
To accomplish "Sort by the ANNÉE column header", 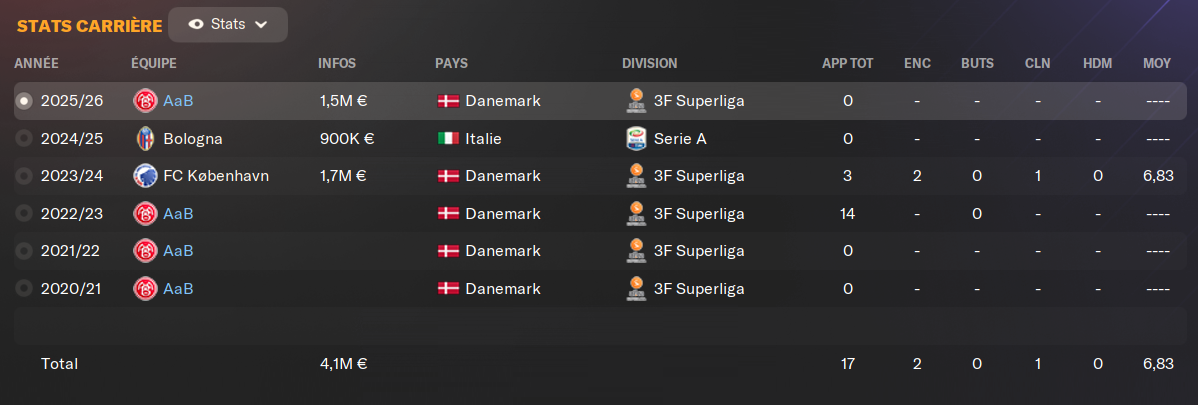I will (x=37, y=63).
